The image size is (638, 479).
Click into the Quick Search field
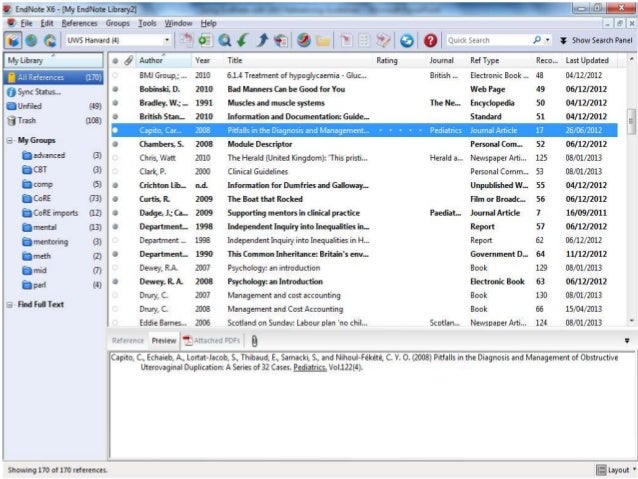tap(489, 40)
